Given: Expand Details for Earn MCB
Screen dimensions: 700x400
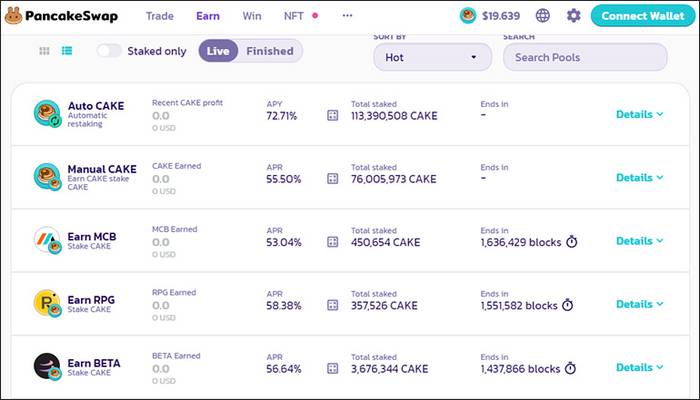Looking at the screenshot, I should pyautogui.click(x=640, y=241).
